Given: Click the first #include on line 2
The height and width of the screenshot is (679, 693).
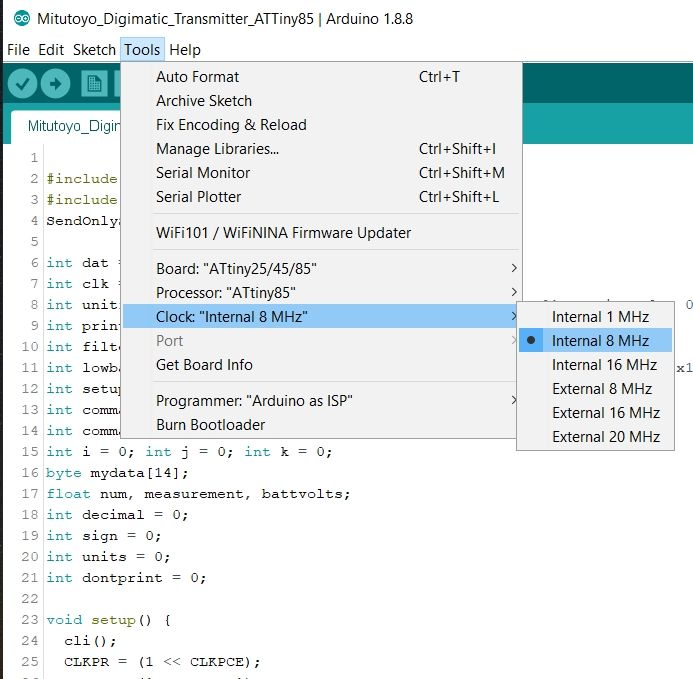Looking at the screenshot, I should 82,179.
